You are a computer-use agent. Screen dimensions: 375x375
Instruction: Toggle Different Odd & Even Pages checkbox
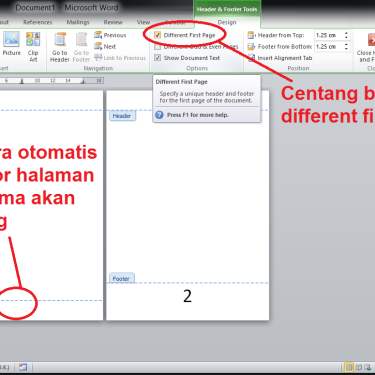click(157, 46)
